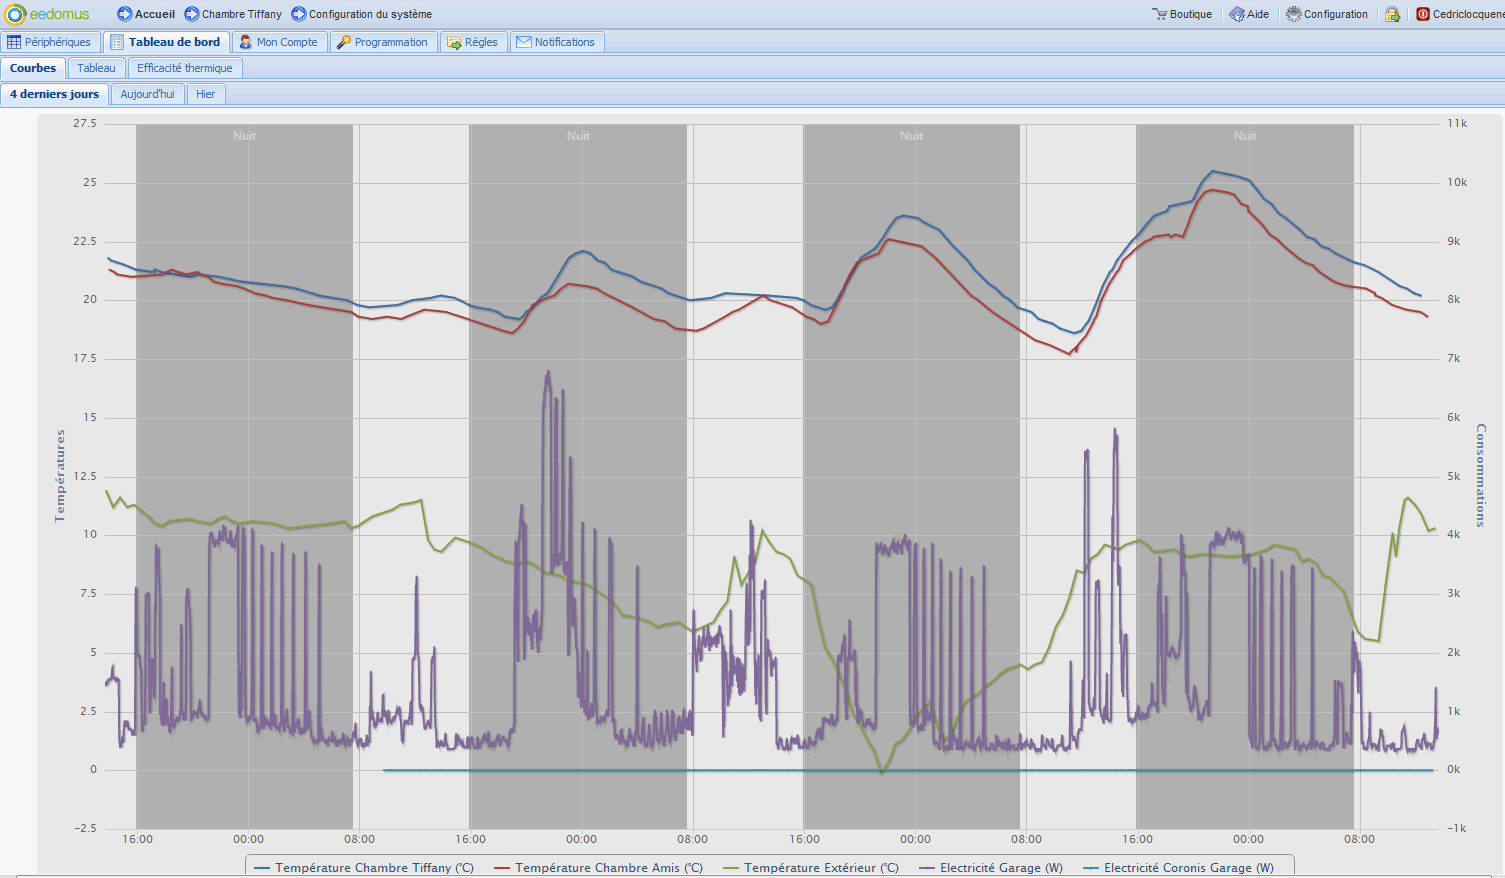Click the 27.5 temperature axis label

[x=85, y=123]
